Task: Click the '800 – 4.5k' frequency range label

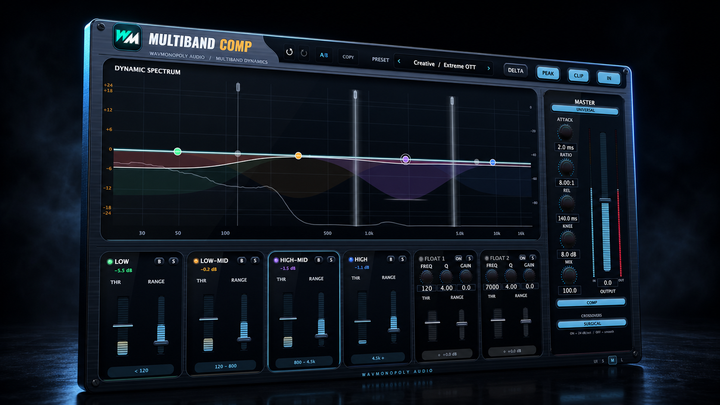Action: tap(304, 362)
